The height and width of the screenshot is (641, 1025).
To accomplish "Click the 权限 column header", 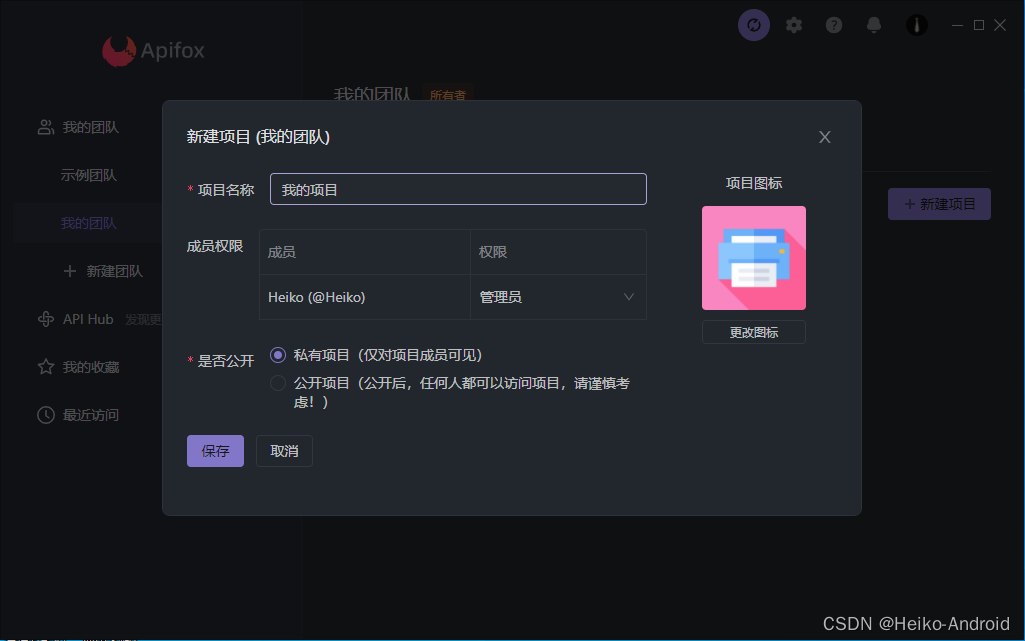I will point(558,252).
